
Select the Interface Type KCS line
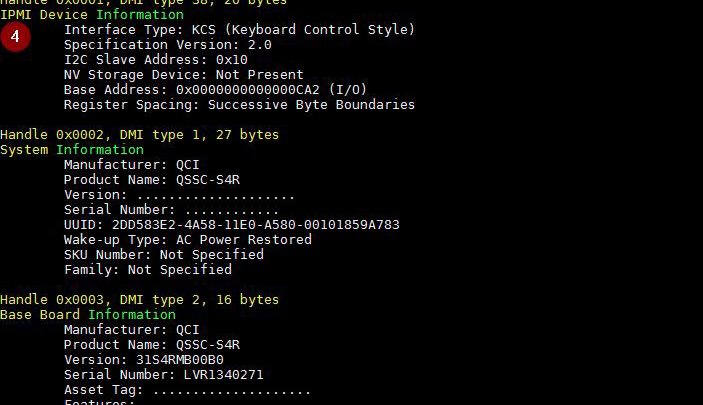[x=239, y=30]
